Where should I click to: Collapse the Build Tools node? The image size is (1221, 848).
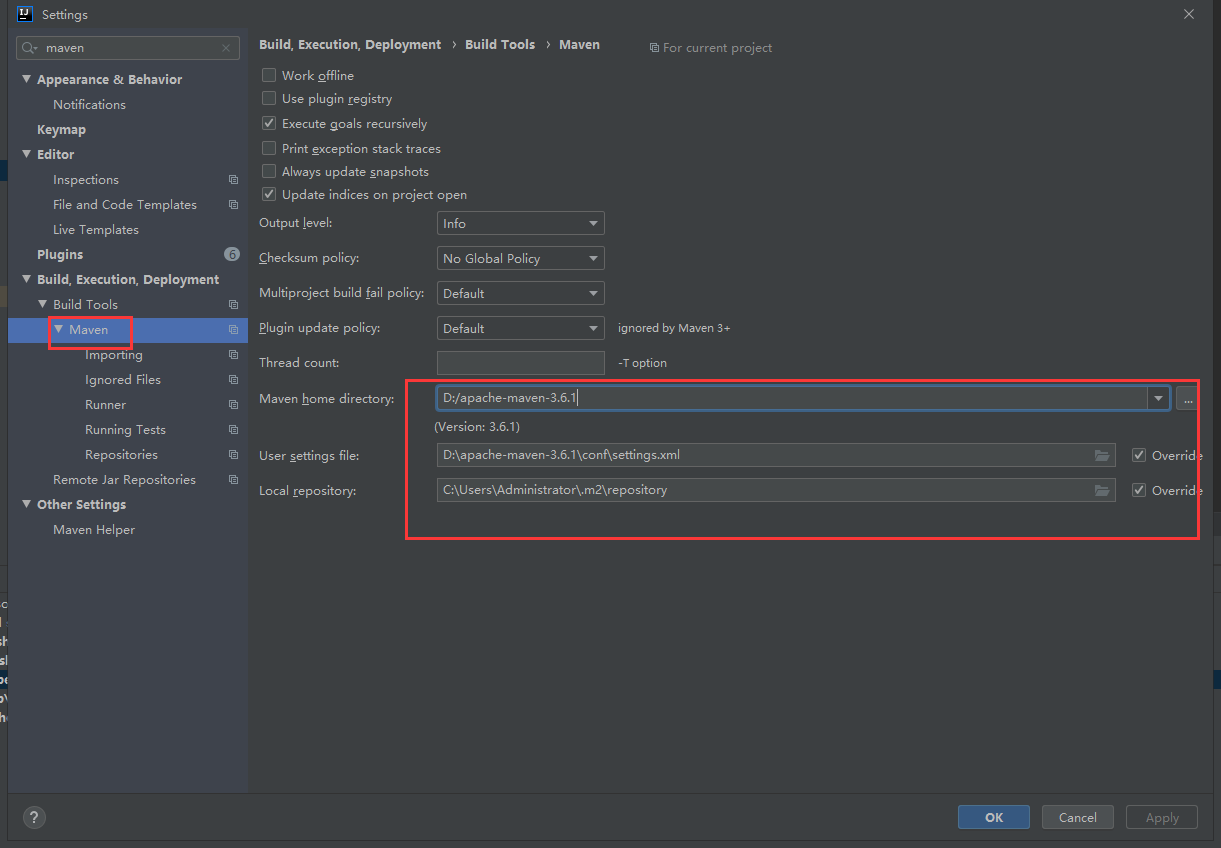pyautogui.click(x=43, y=304)
